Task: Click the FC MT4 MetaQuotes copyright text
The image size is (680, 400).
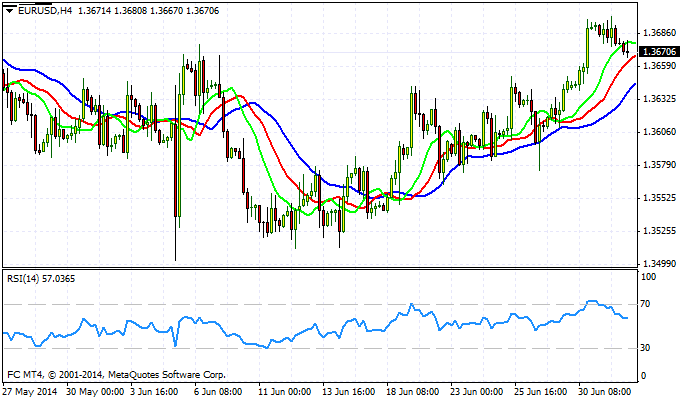Action: tap(117, 374)
